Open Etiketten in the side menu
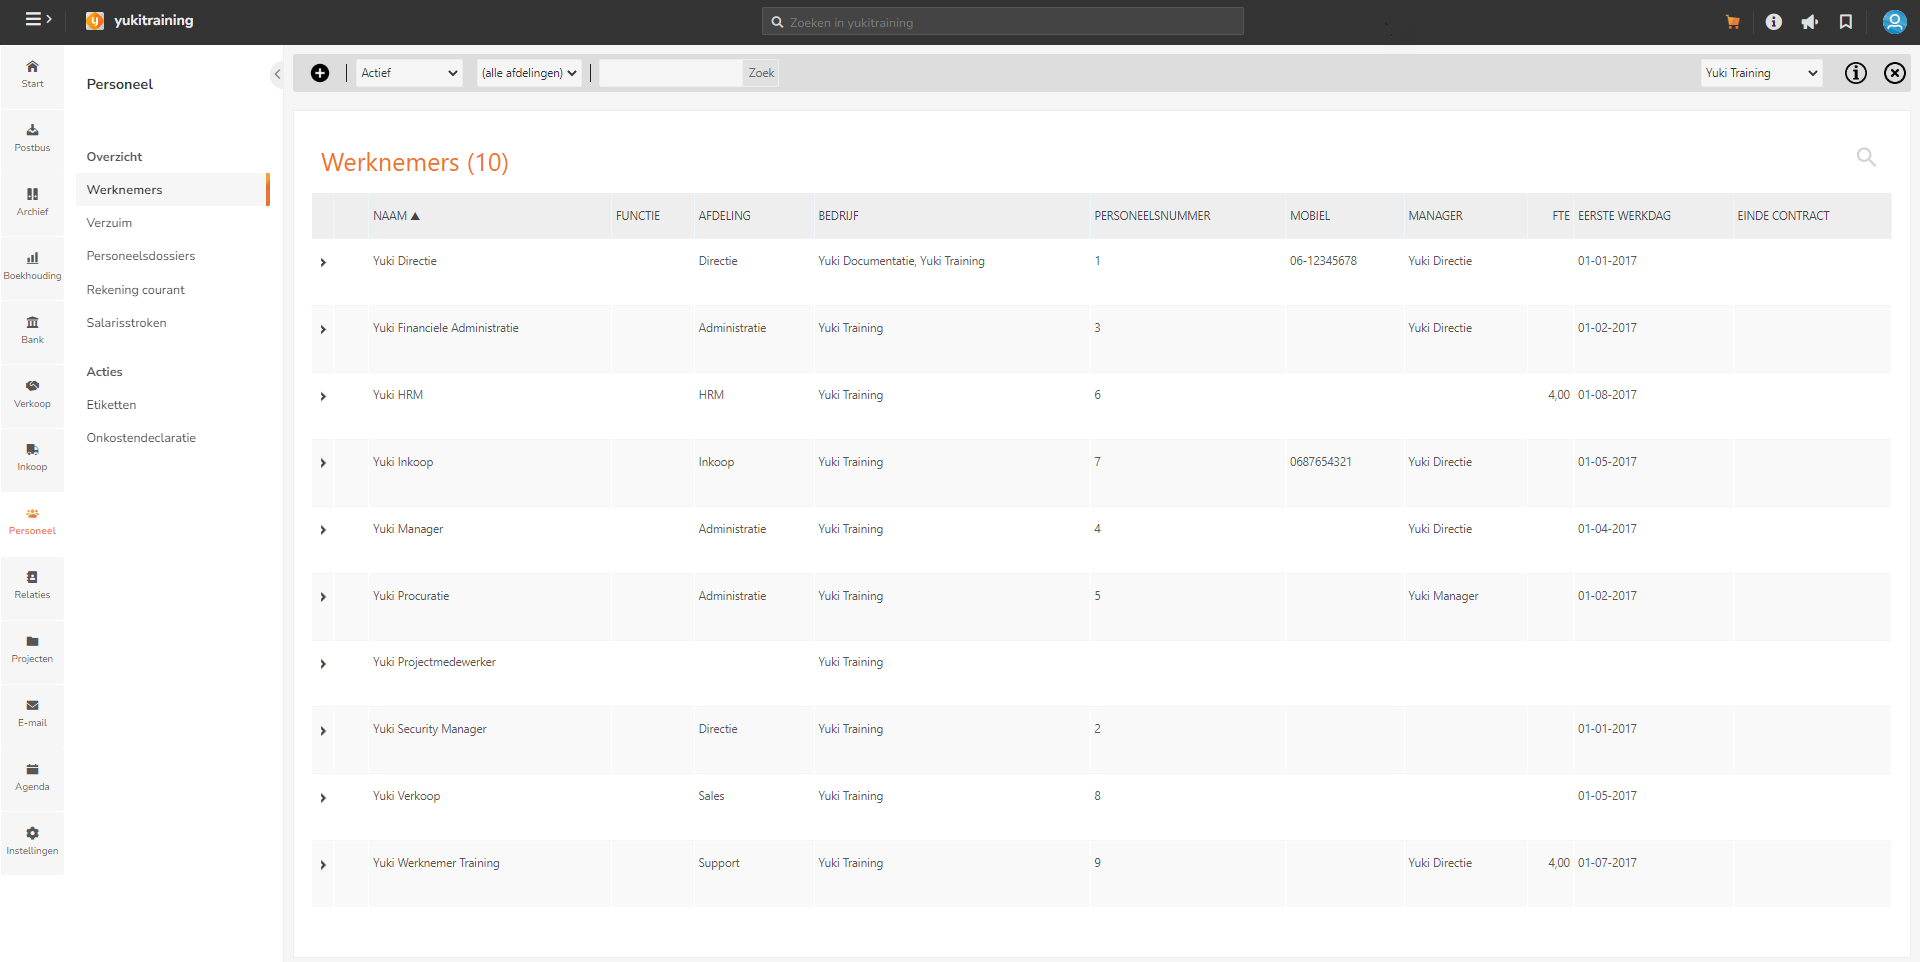This screenshot has height=962, width=1920. pyautogui.click(x=111, y=405)
